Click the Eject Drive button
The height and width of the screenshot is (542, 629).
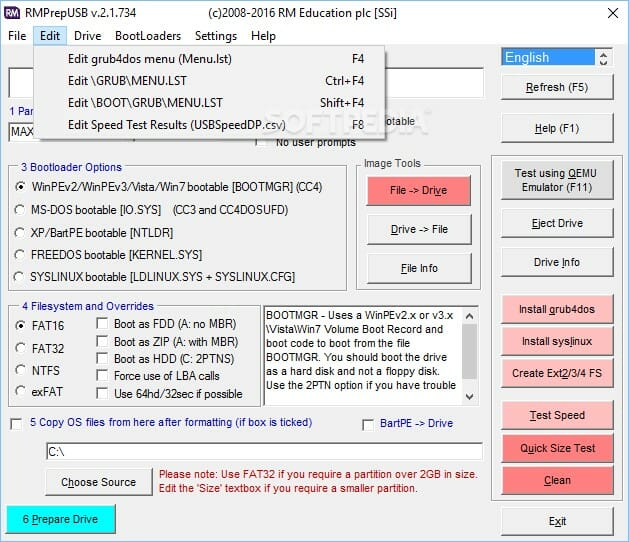pos(557,223)
